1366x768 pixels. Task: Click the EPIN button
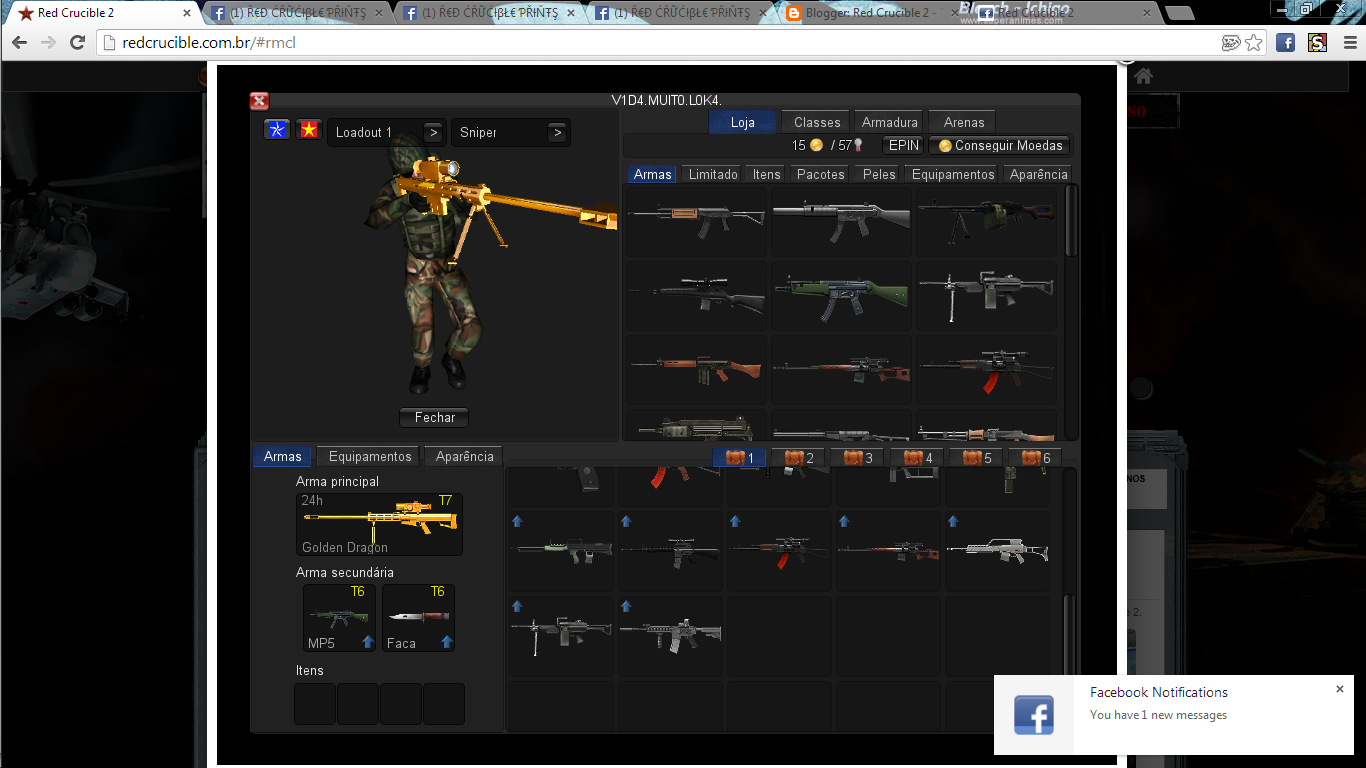[904, 145]
